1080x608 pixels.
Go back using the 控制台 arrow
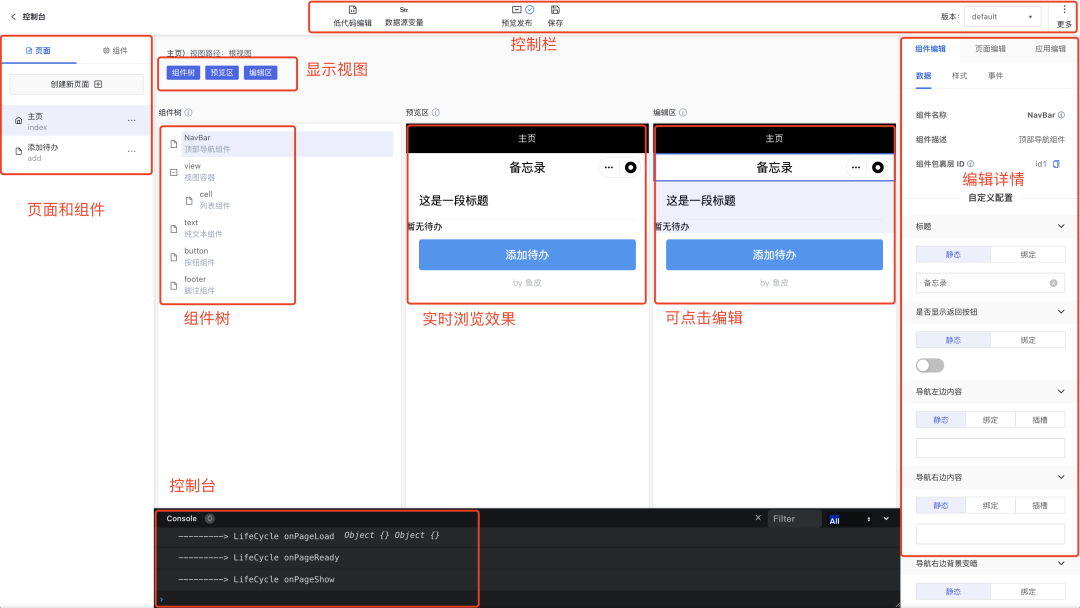[13, 16]
